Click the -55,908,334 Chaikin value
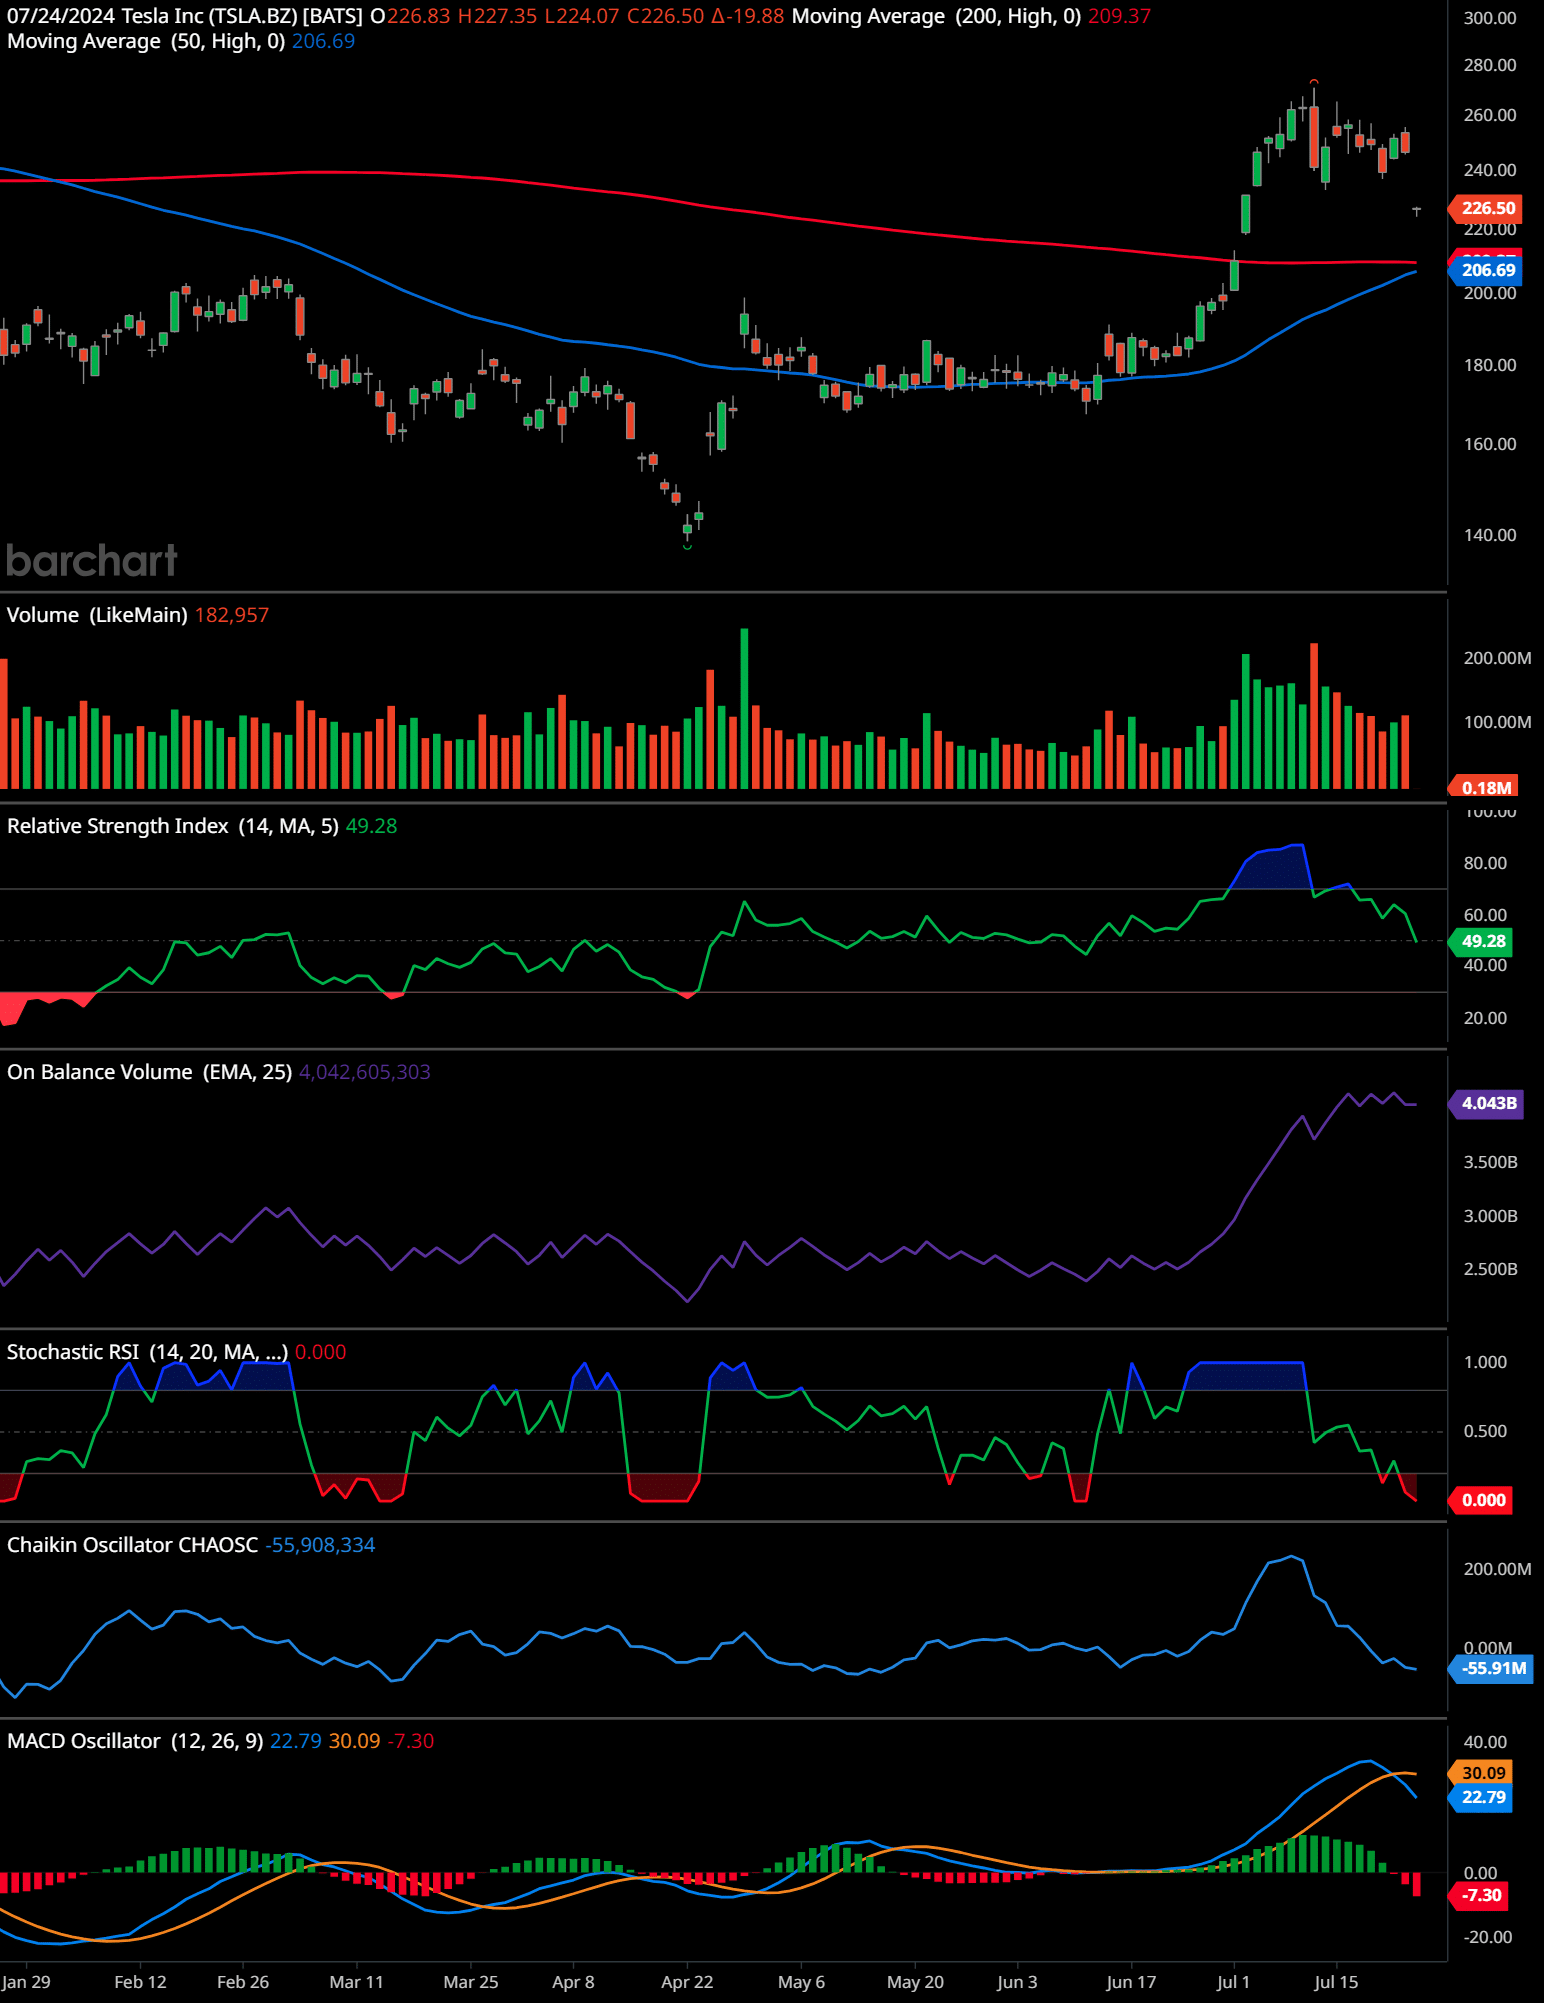 (320, 1545)
